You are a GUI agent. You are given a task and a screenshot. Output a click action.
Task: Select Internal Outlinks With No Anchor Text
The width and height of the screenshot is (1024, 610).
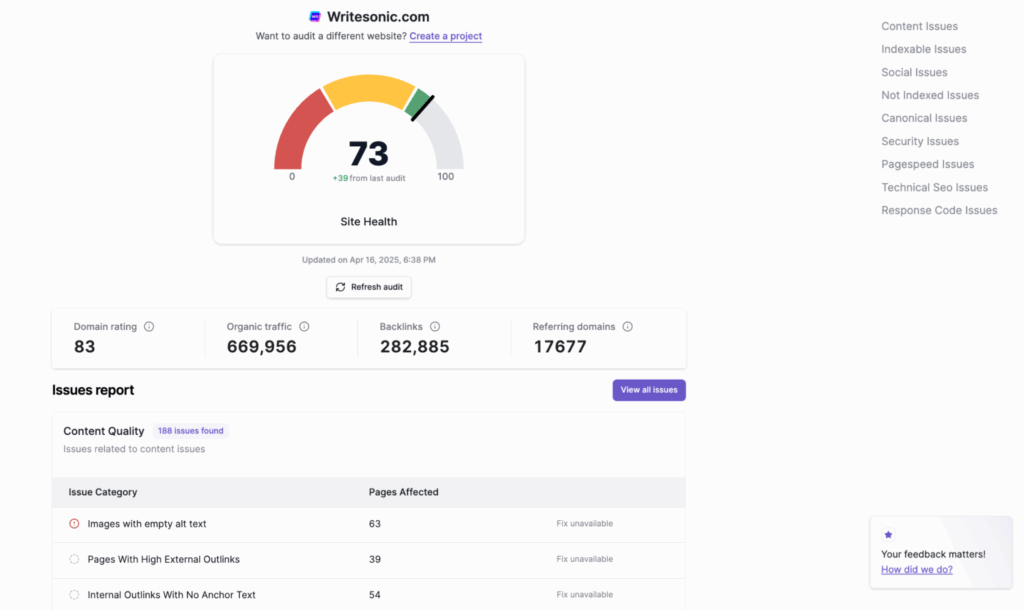(369, 595)
